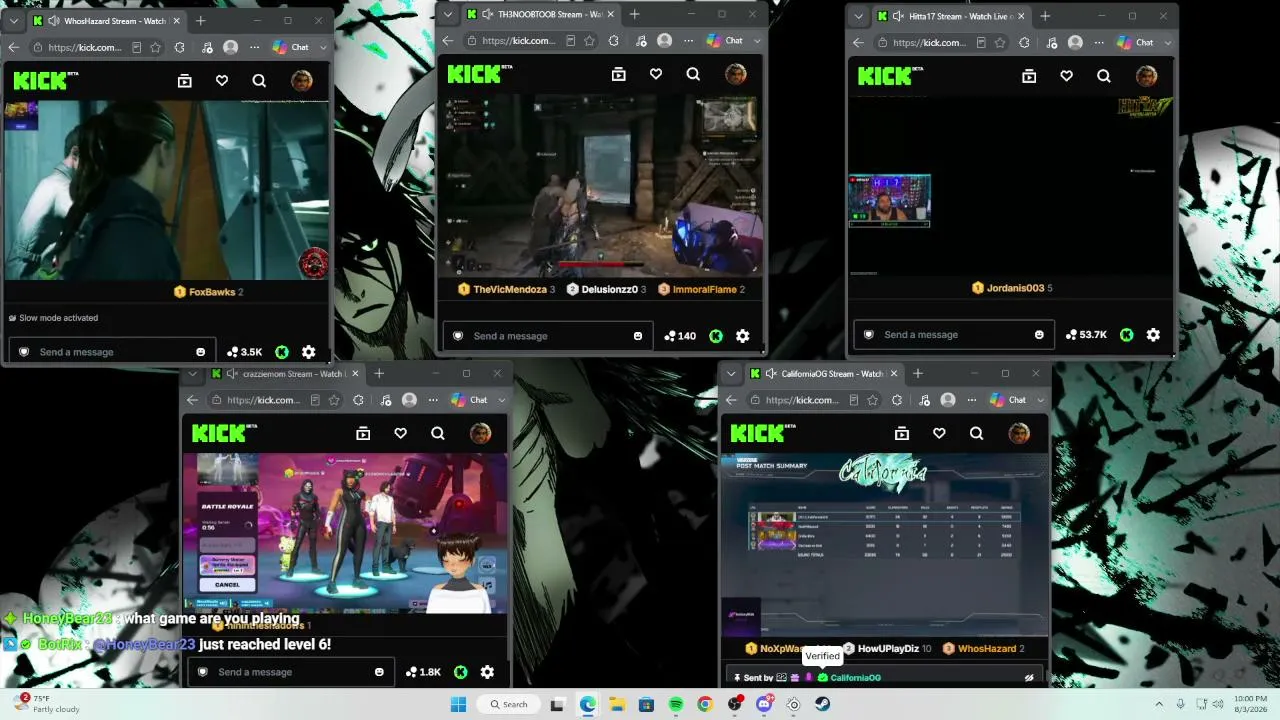Open profile avatar in WhosHazard Kick header
The height and width of the screenshot is (720, 1280).
[301, 81]
